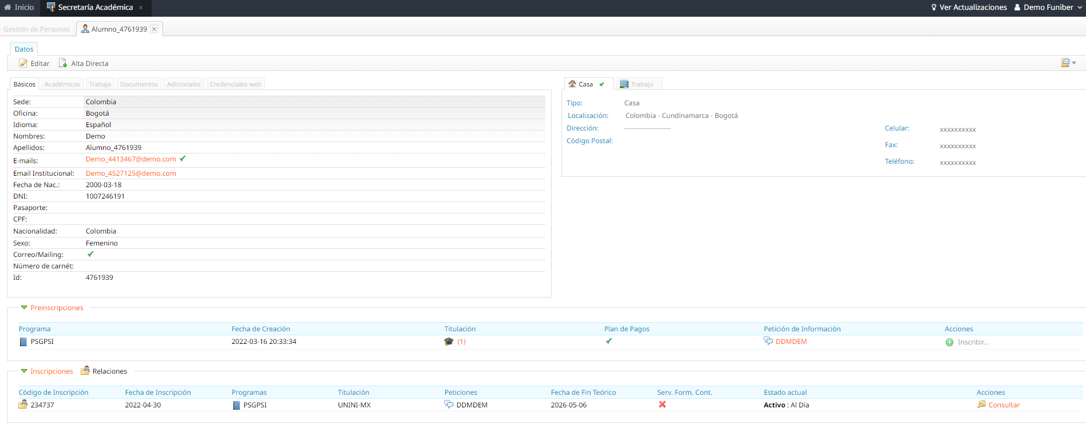Close the Alumno_4761939 tab

click(x=154, y=29)
